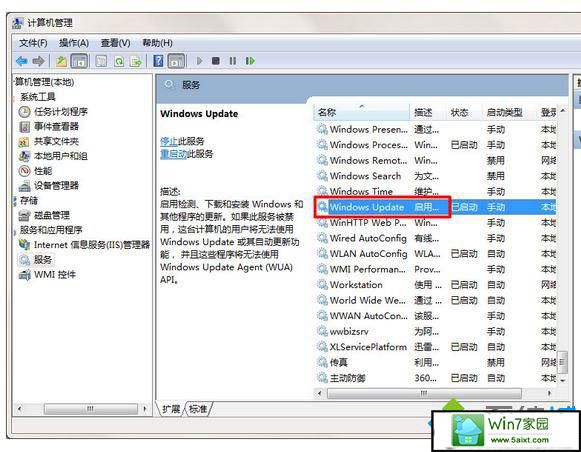Select the WWAN AutoCon... service row
Screen dimensions: 581x452
436,316
